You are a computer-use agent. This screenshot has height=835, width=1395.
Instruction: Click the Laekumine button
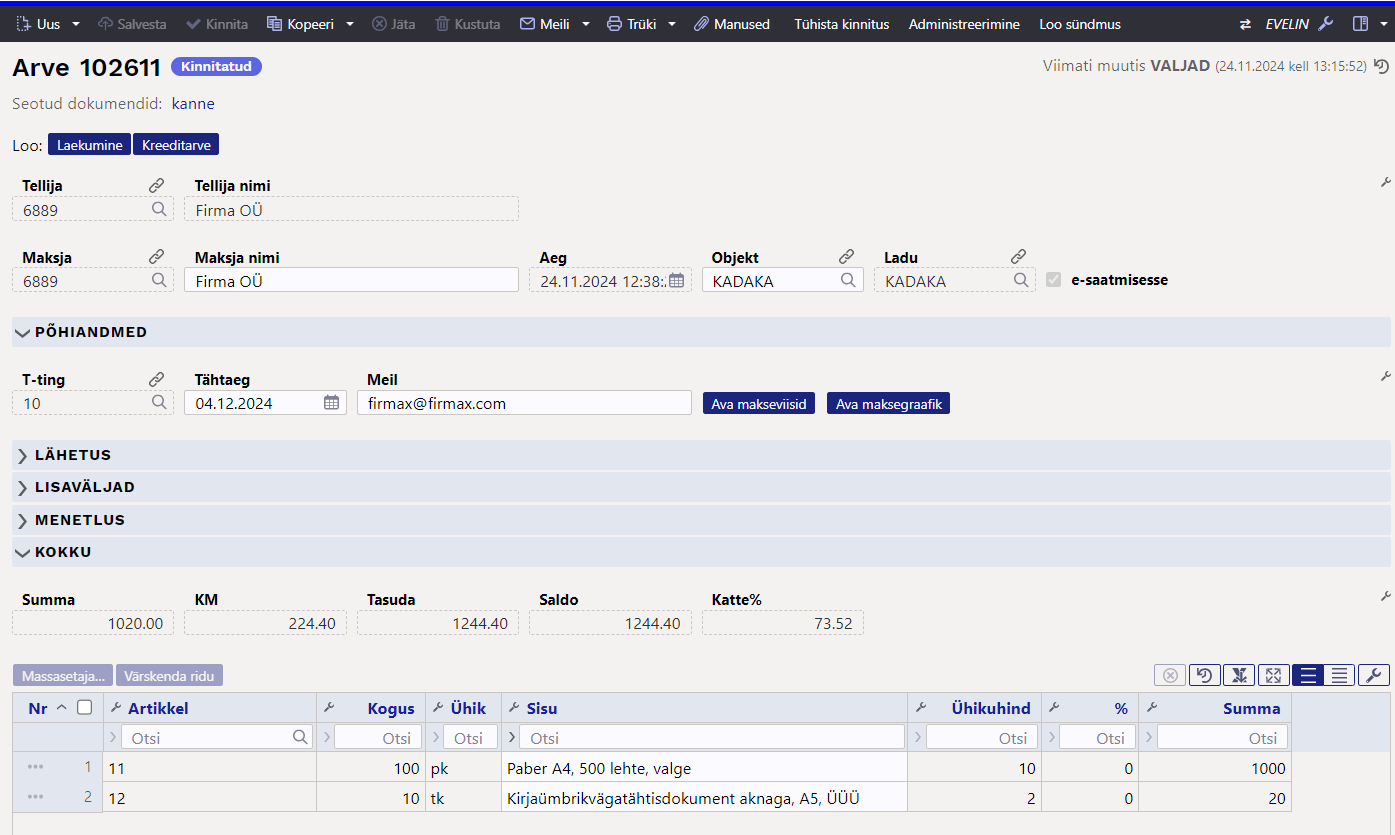point(89,145)
